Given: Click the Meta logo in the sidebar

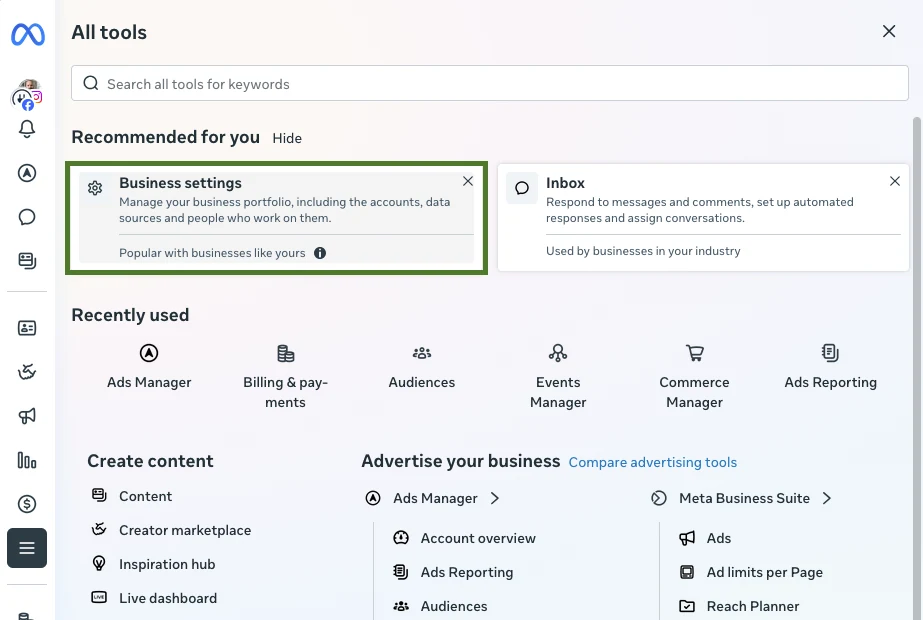Looking at the screenshot, I should point(28,35).
